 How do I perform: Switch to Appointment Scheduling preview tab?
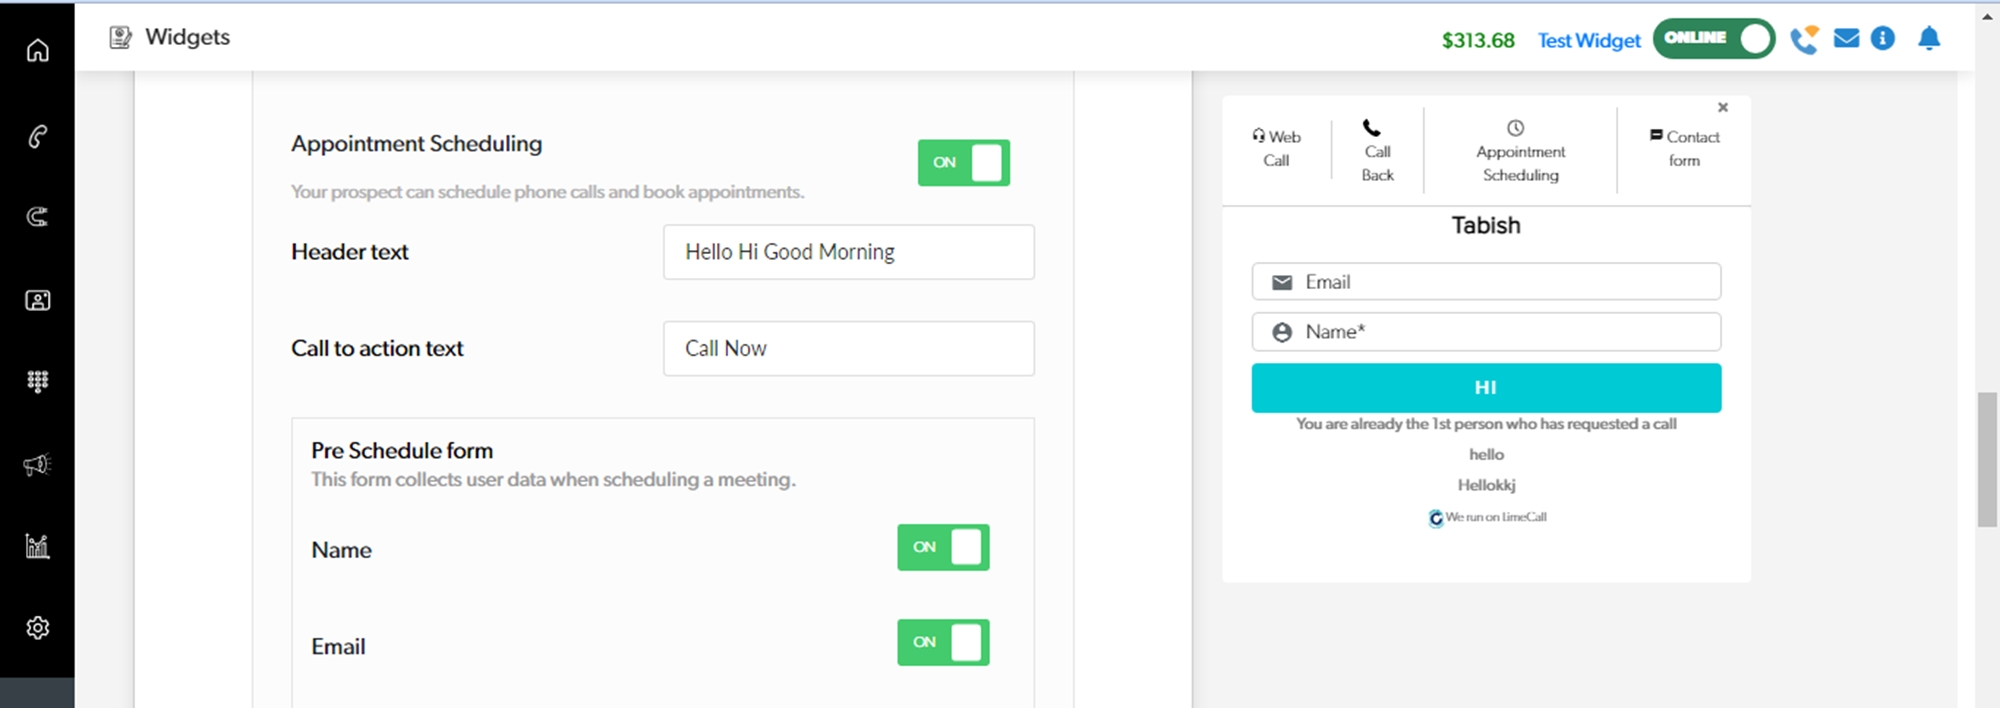click(x=1520, y=153)
